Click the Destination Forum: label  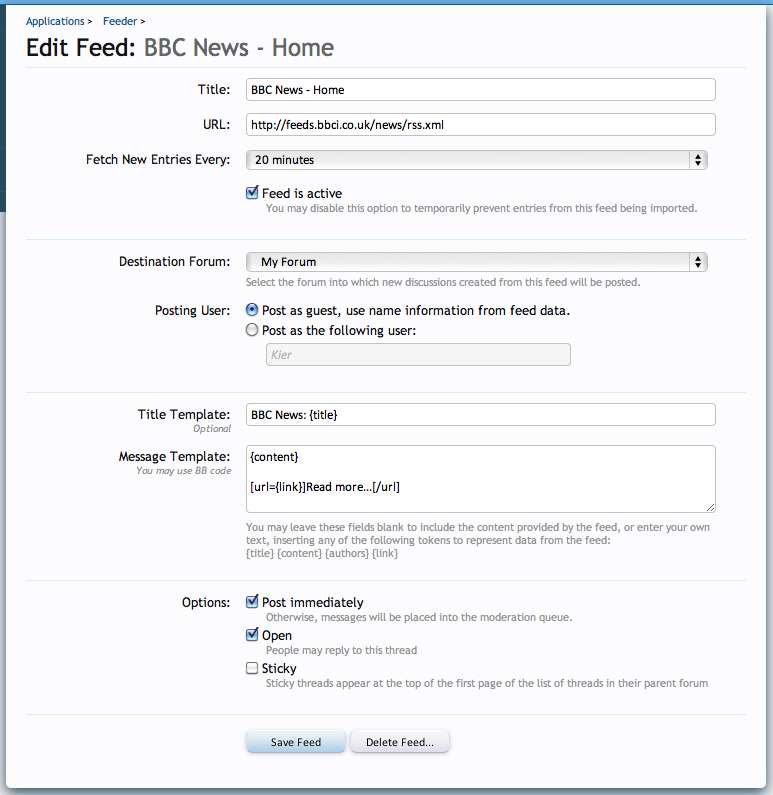pyautogui.click(x=174, y=261)
